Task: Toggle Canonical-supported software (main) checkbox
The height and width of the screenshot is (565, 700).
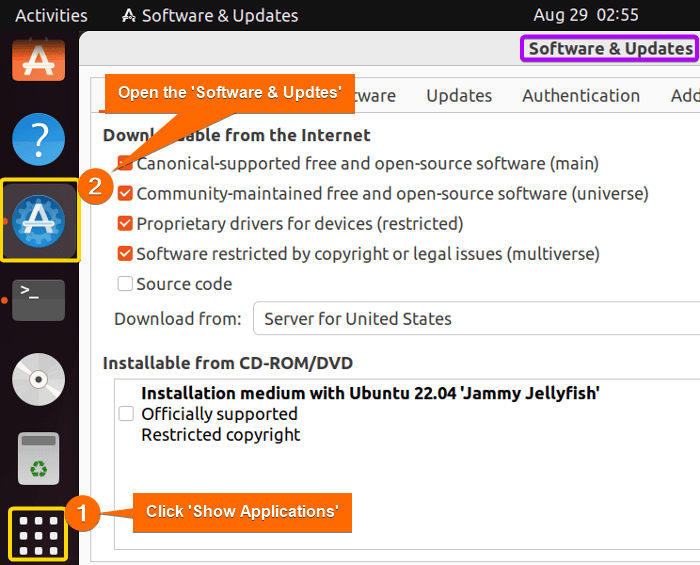Action: pos(125,163)
